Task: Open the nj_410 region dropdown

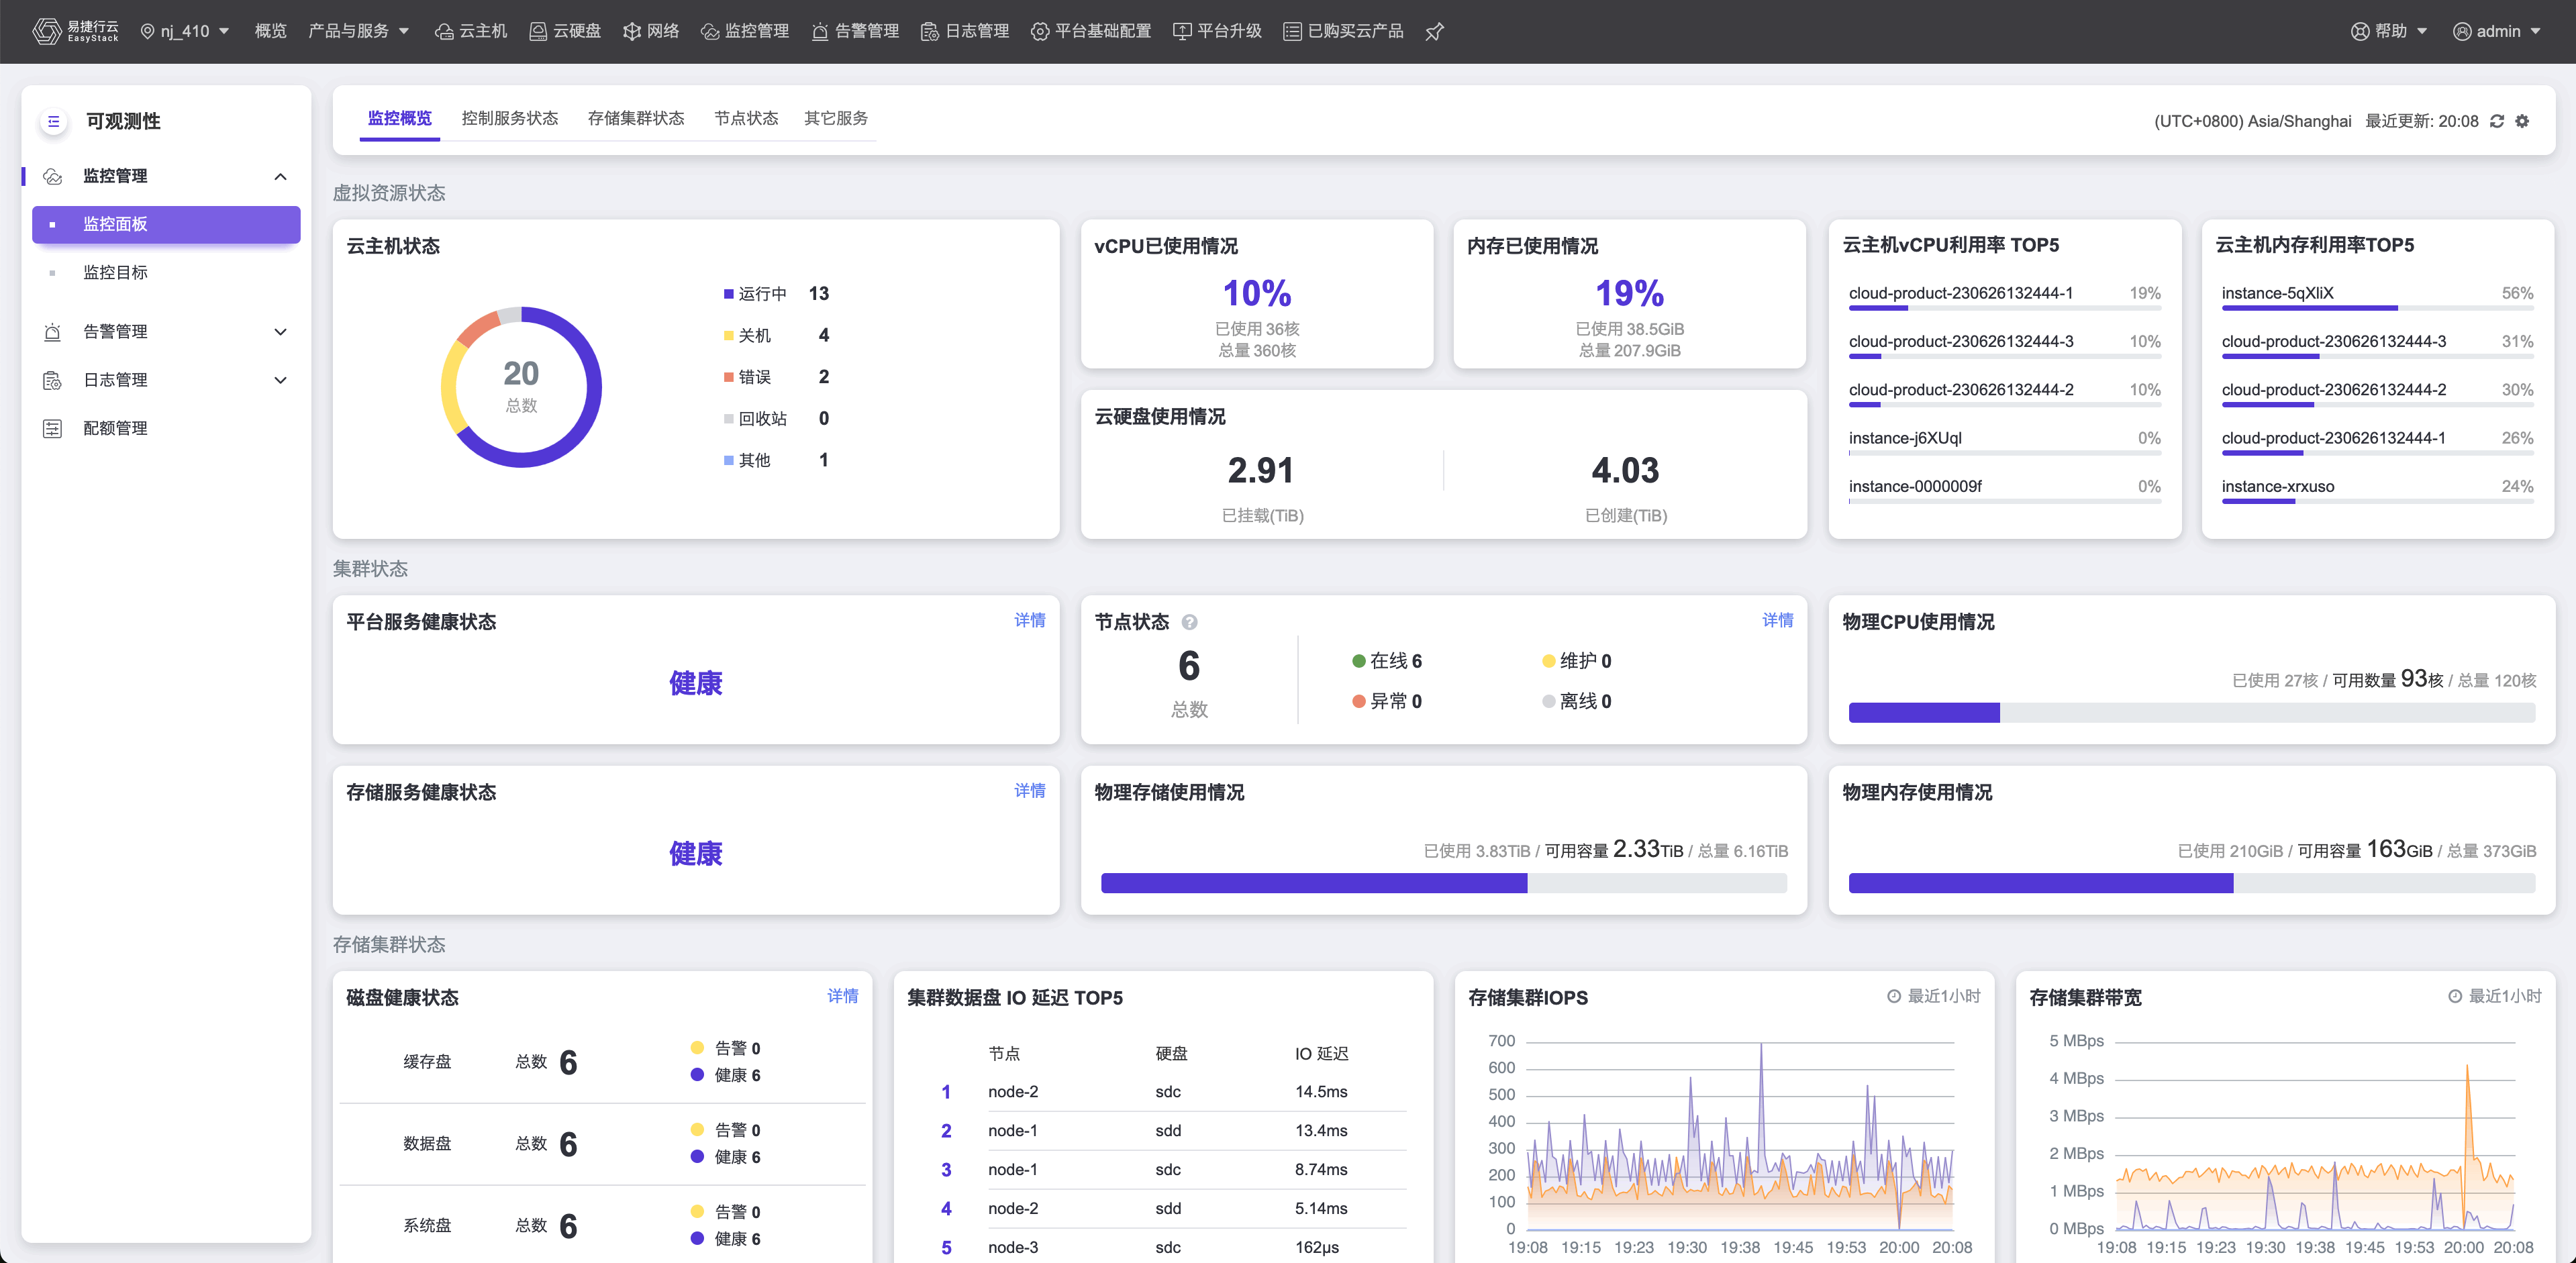Action: (x=185, y=32)
